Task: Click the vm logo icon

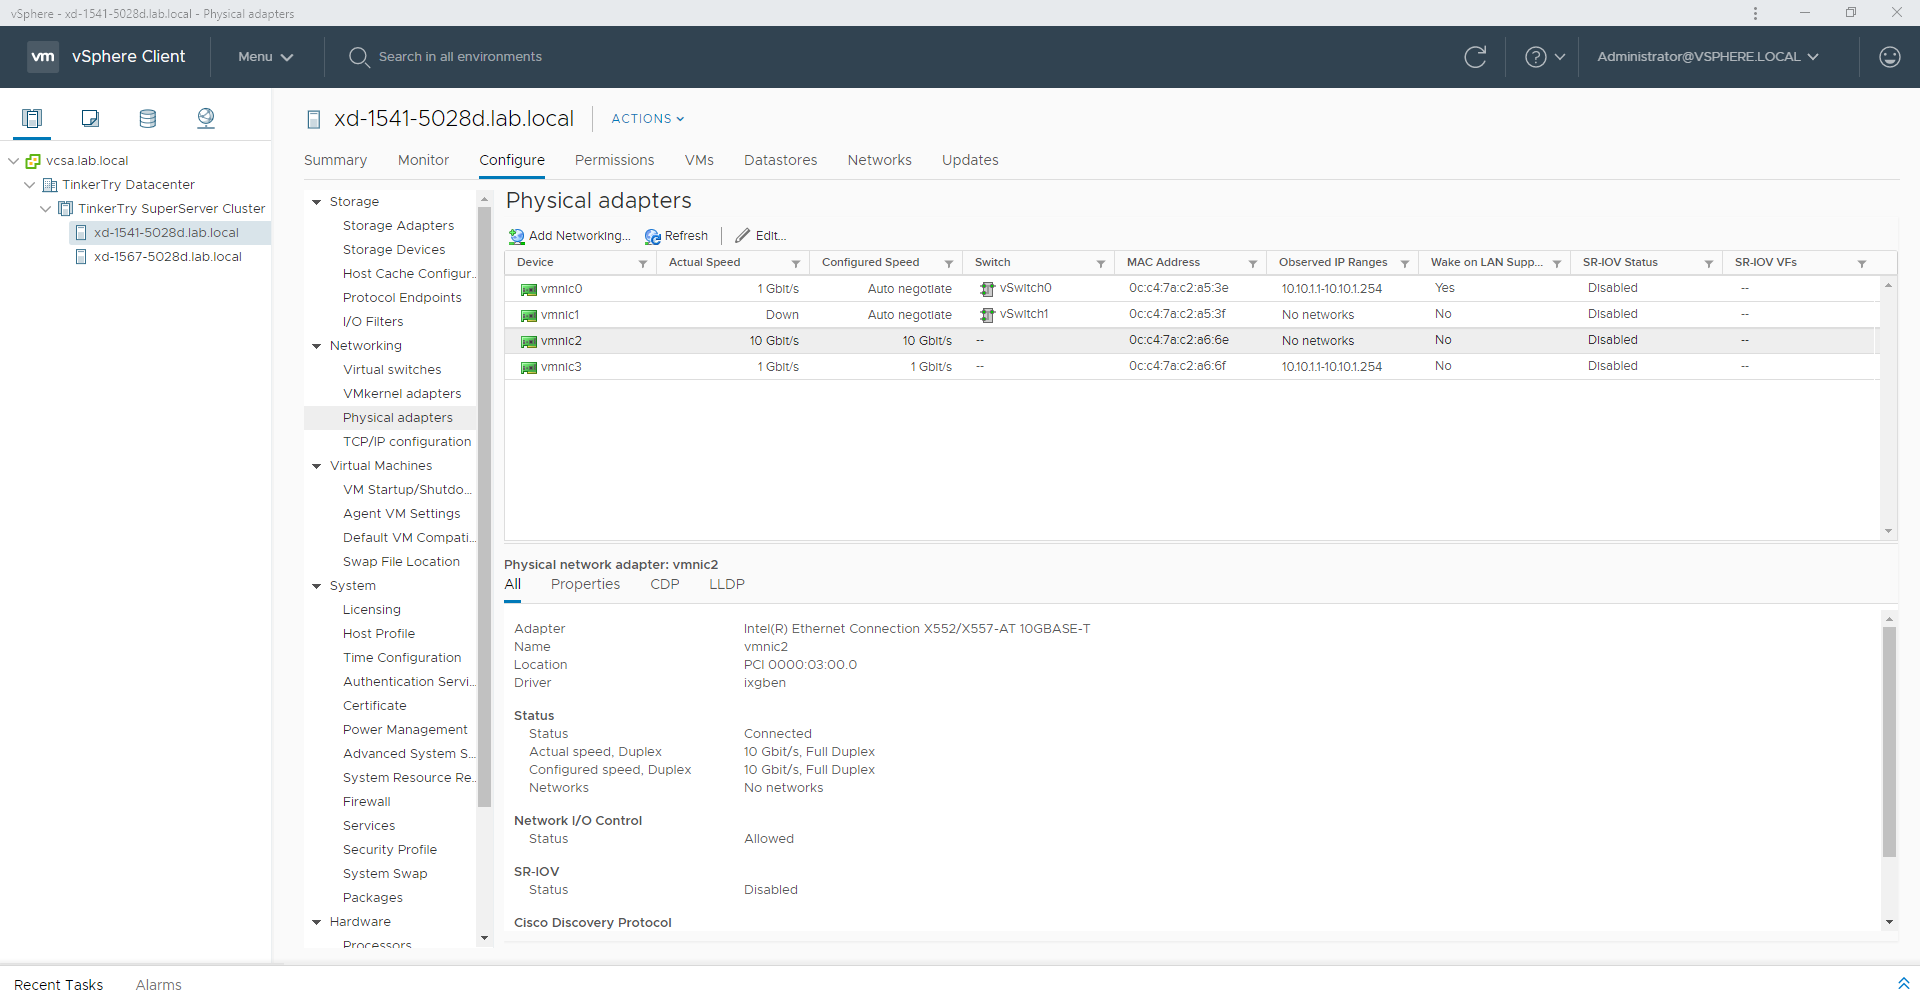Action: tap(43, 57)
